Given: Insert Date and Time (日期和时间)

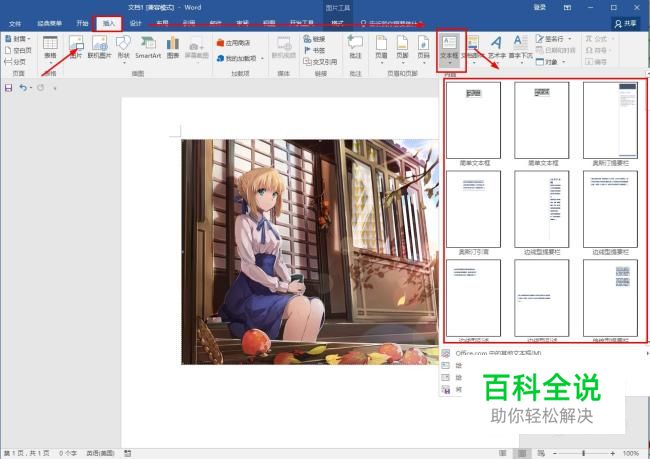Looking at the screenshot, I should click(555, 50).
